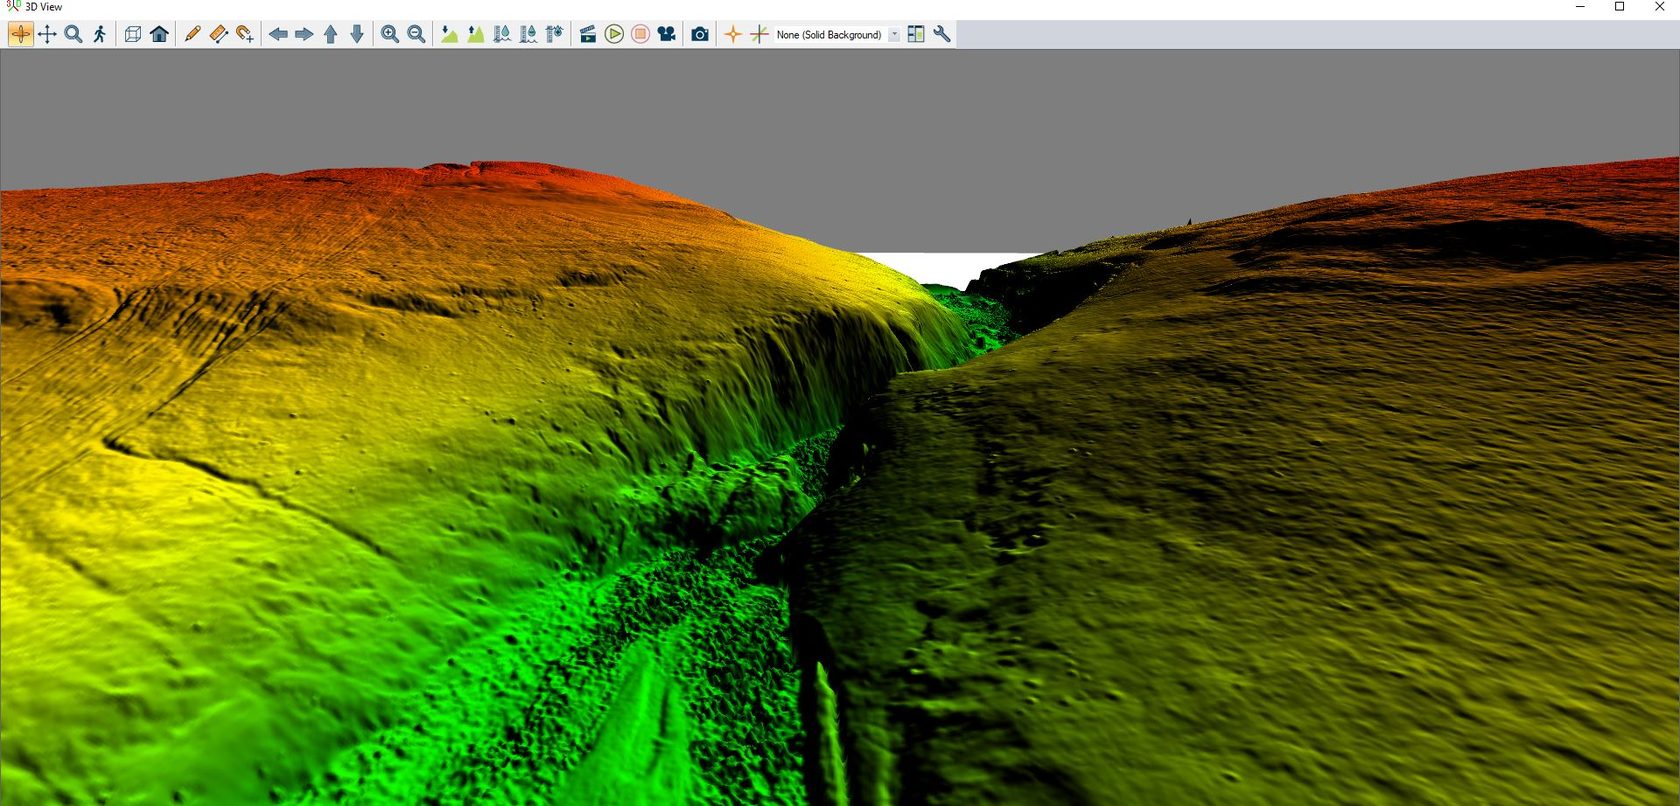The height and width of the screenshot is (806, 1680).
Task: Move view down with down arrow
Action: (356, 34)
